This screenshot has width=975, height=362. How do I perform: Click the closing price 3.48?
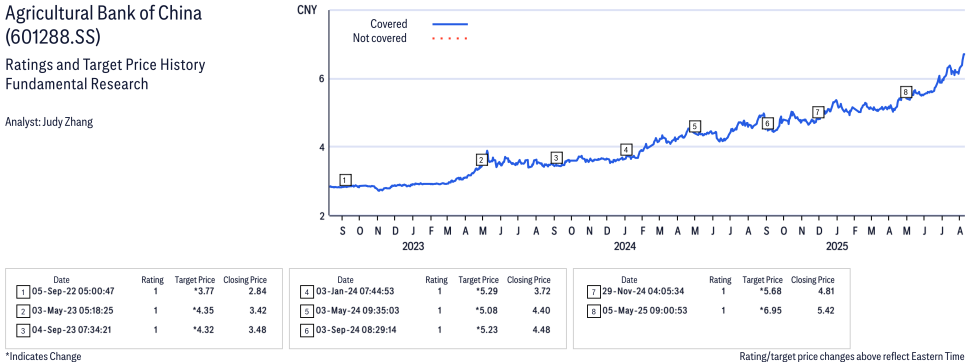point(256,330)
